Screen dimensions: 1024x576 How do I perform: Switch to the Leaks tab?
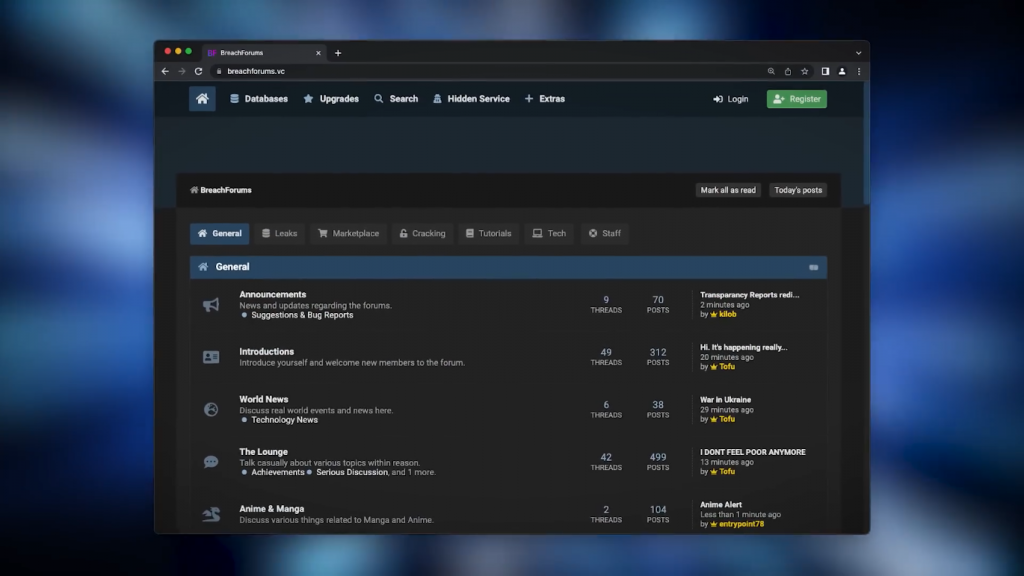pyautogui.click(x=280, y=233)
